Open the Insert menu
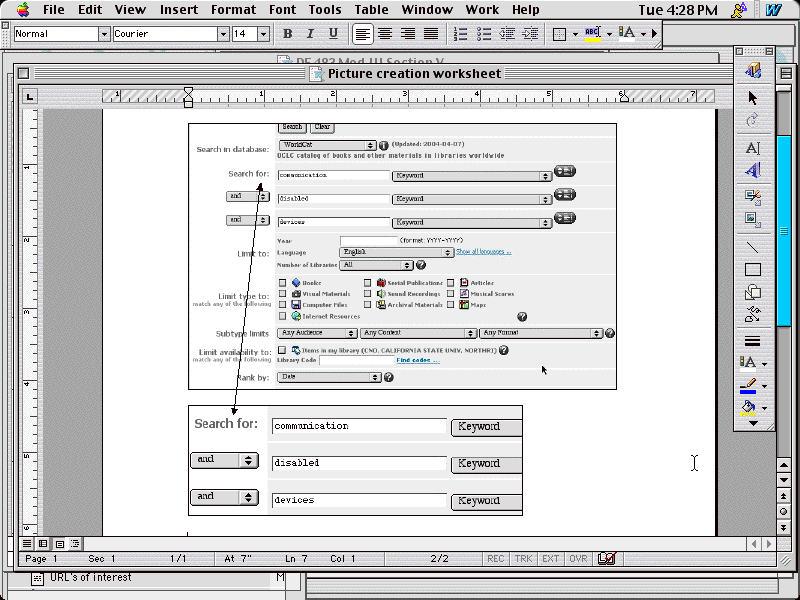The width and height of the screenshot is (800, 600). 179,10
